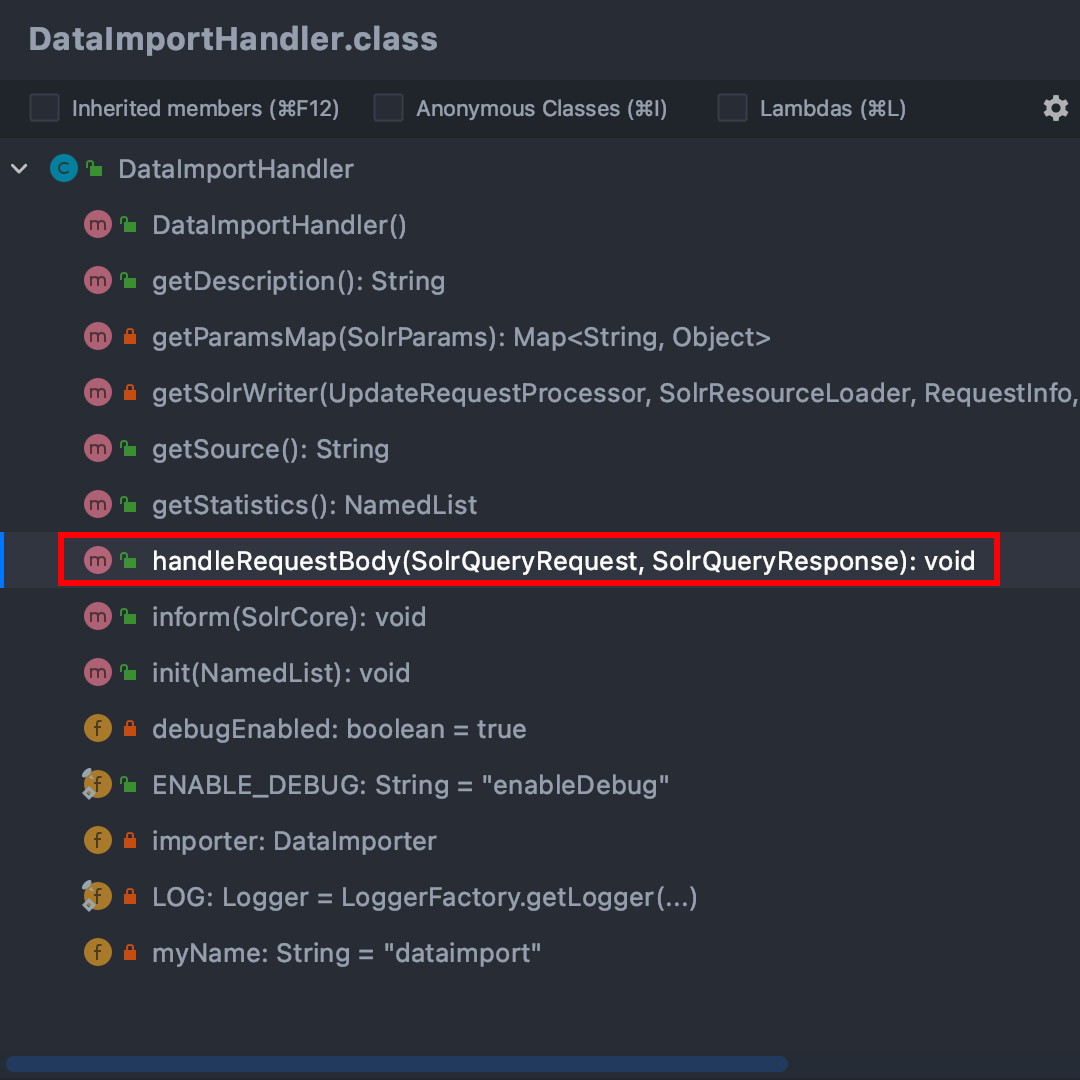This screenshot has height=1080, width=1080.
Task: Select the DataImportHandler() constructor
Action: [279, 225]
